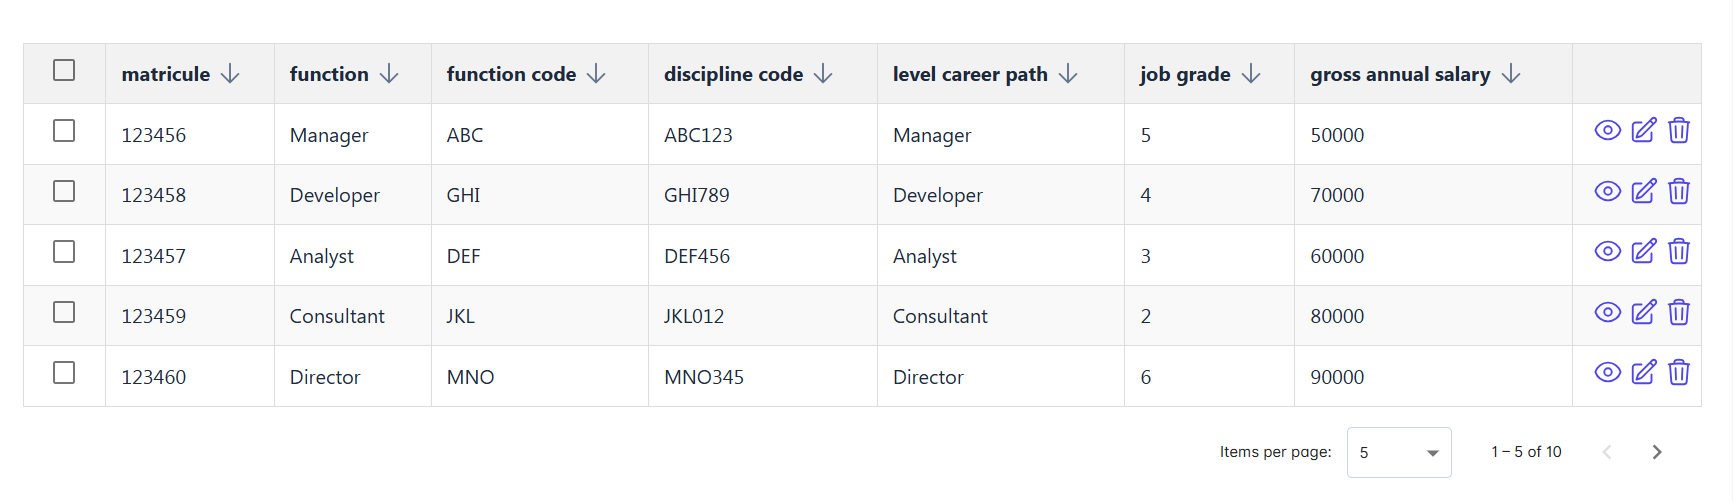Click the function code column header
Screen dimensions: 1733x501
pos(511,74)
